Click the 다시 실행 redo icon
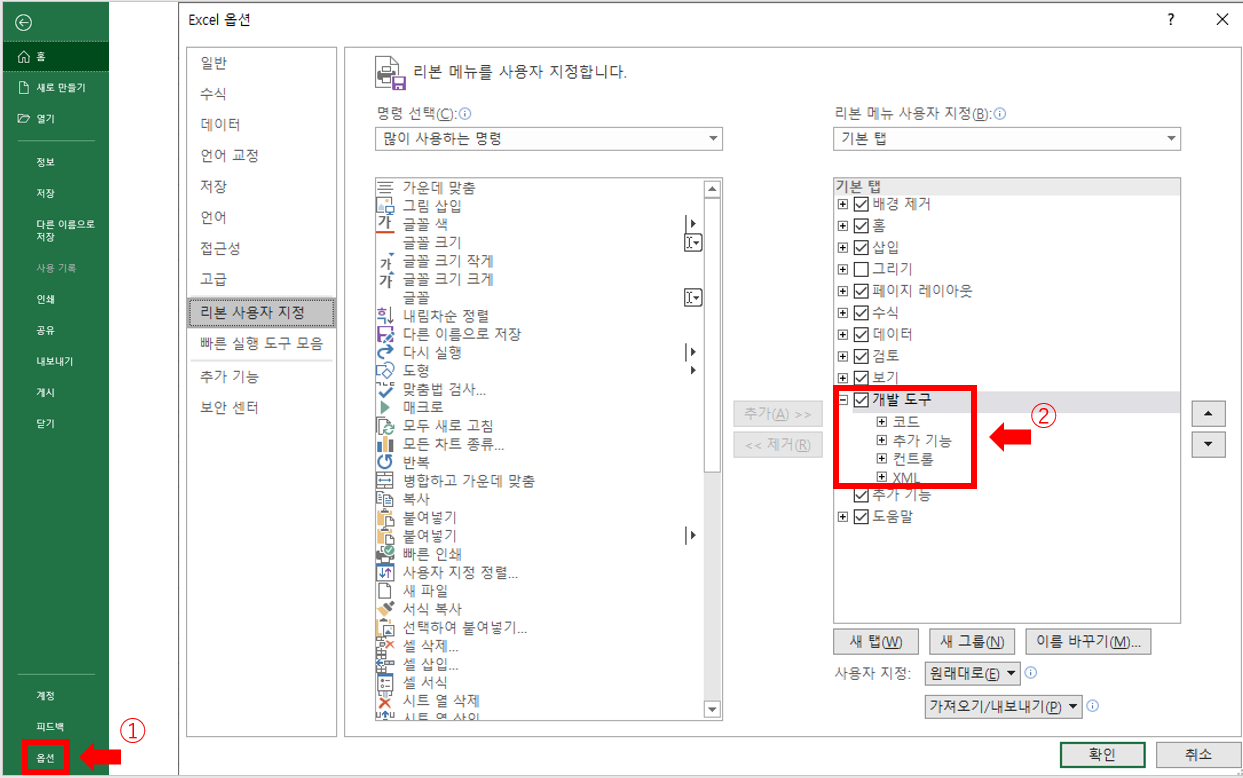Image resolution: width=1243 pixels, height=778 pixels. [x=385, y=352]
